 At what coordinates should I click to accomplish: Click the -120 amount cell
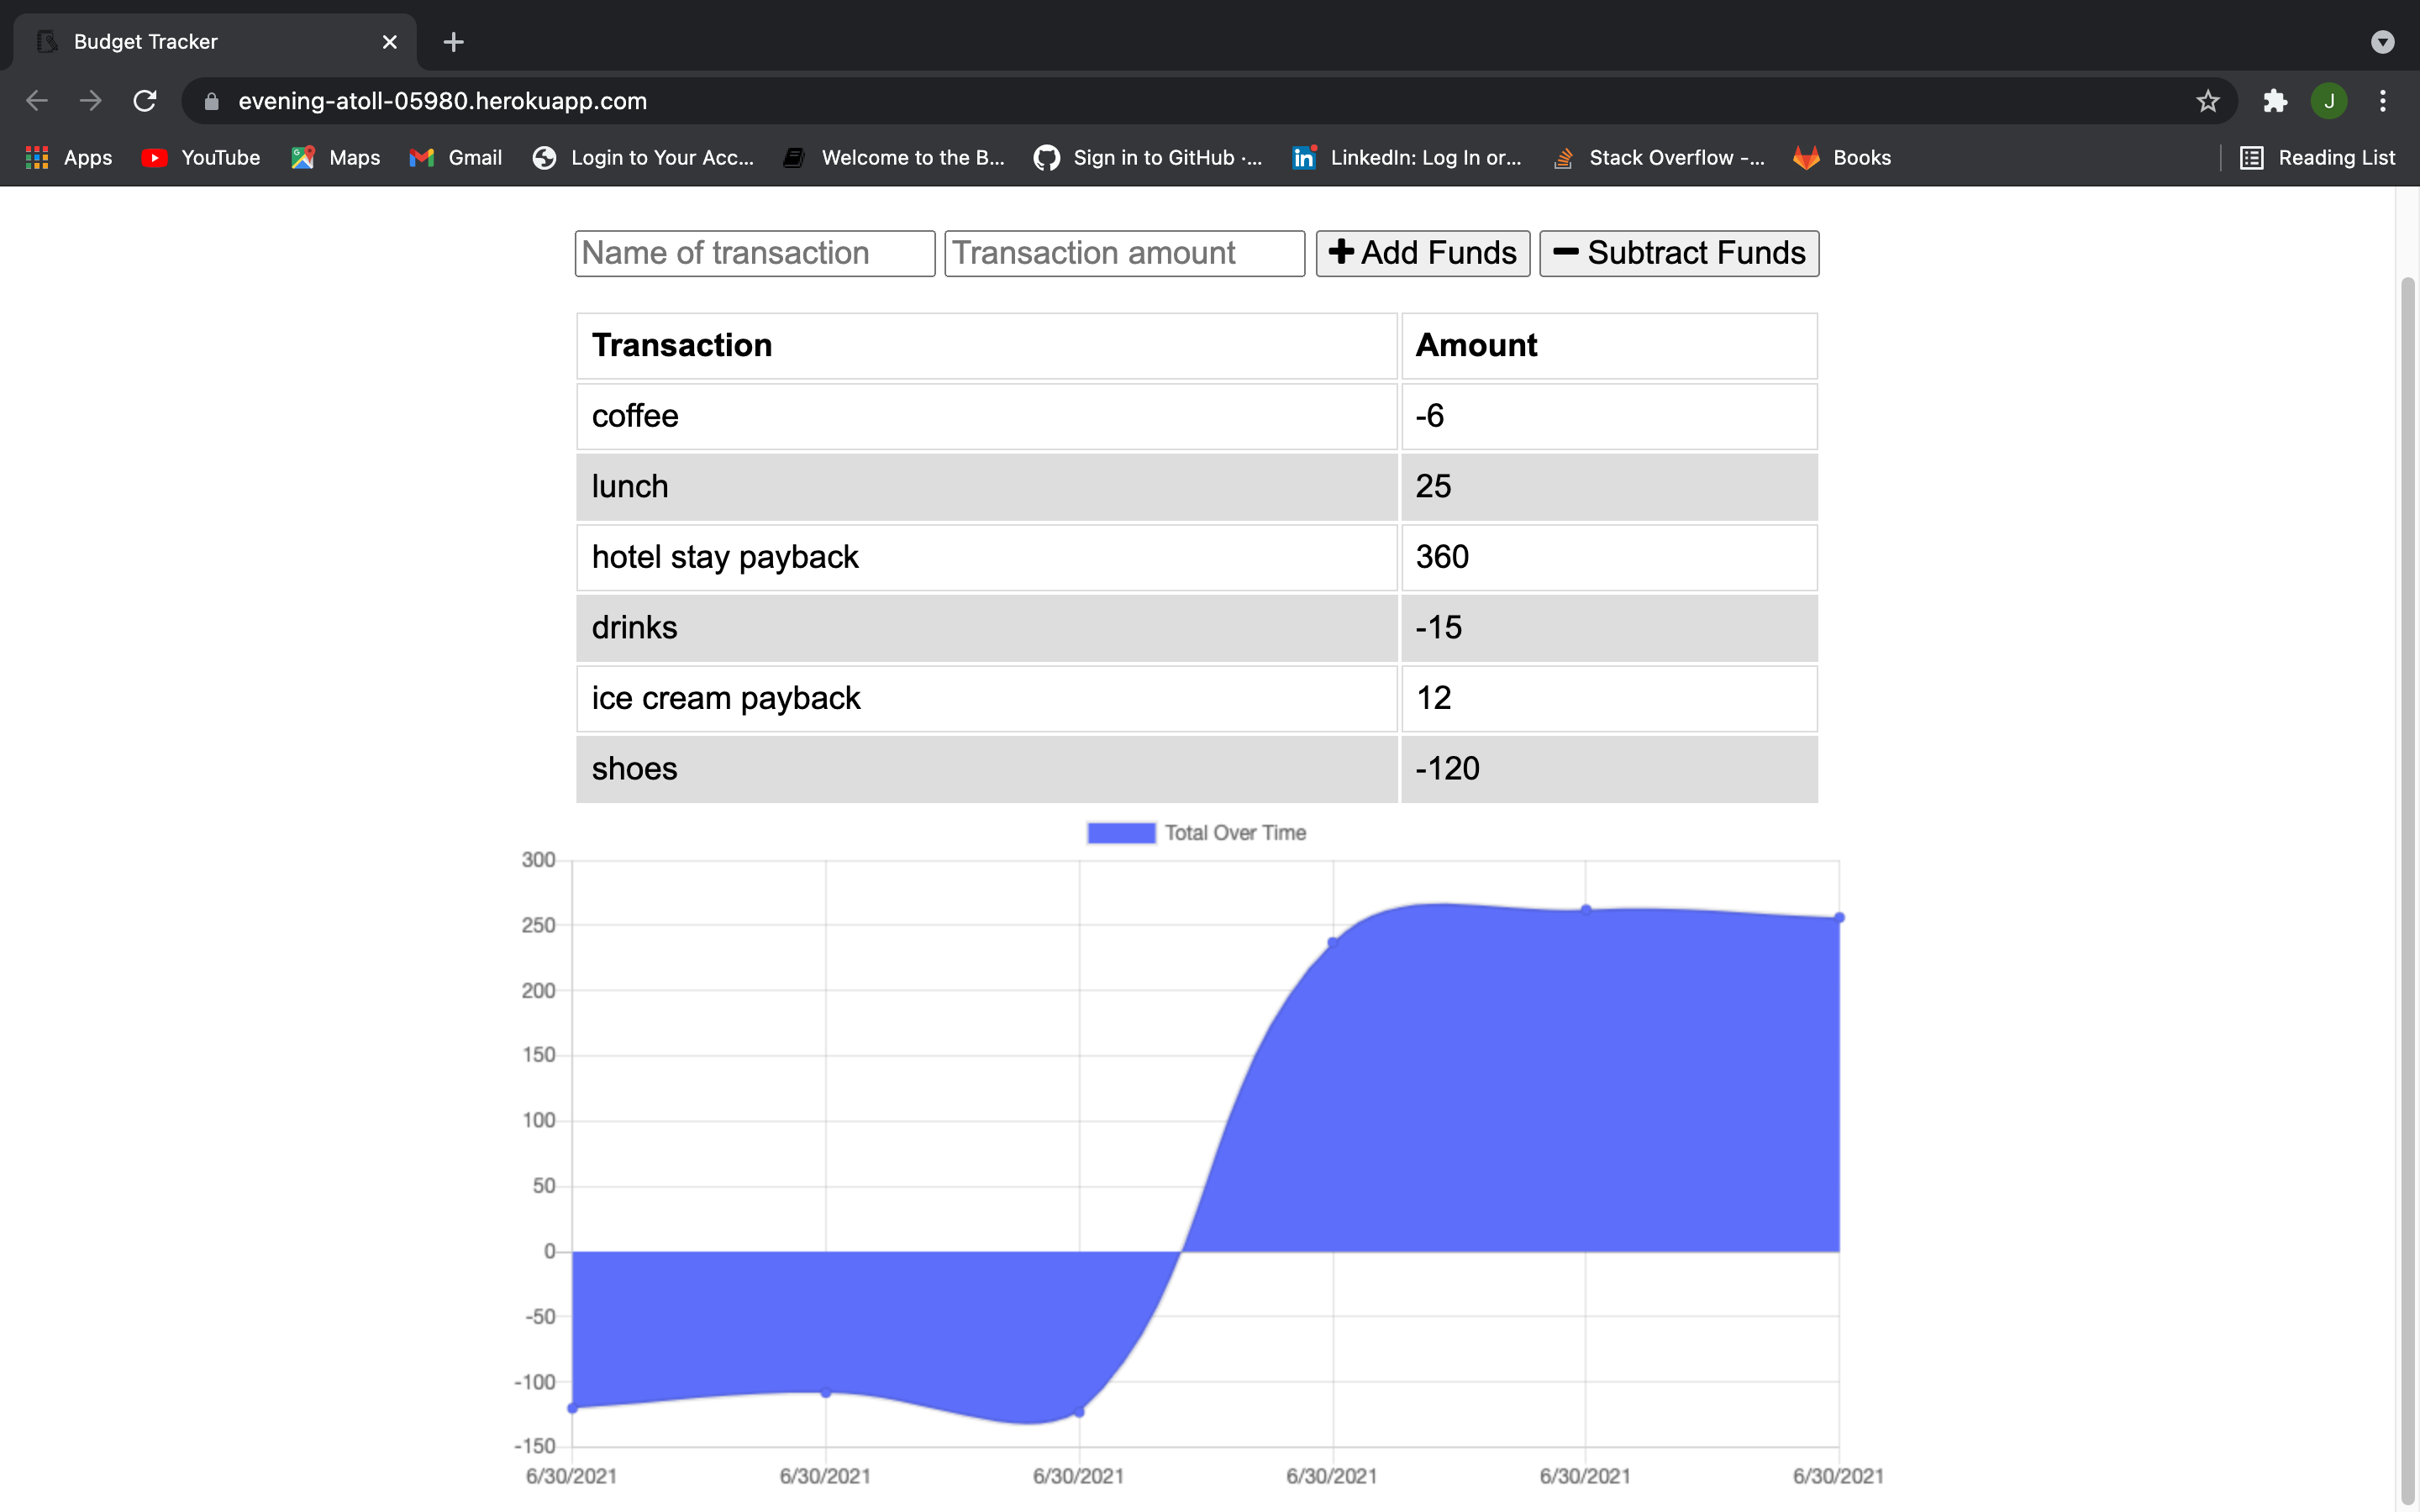1609,769
